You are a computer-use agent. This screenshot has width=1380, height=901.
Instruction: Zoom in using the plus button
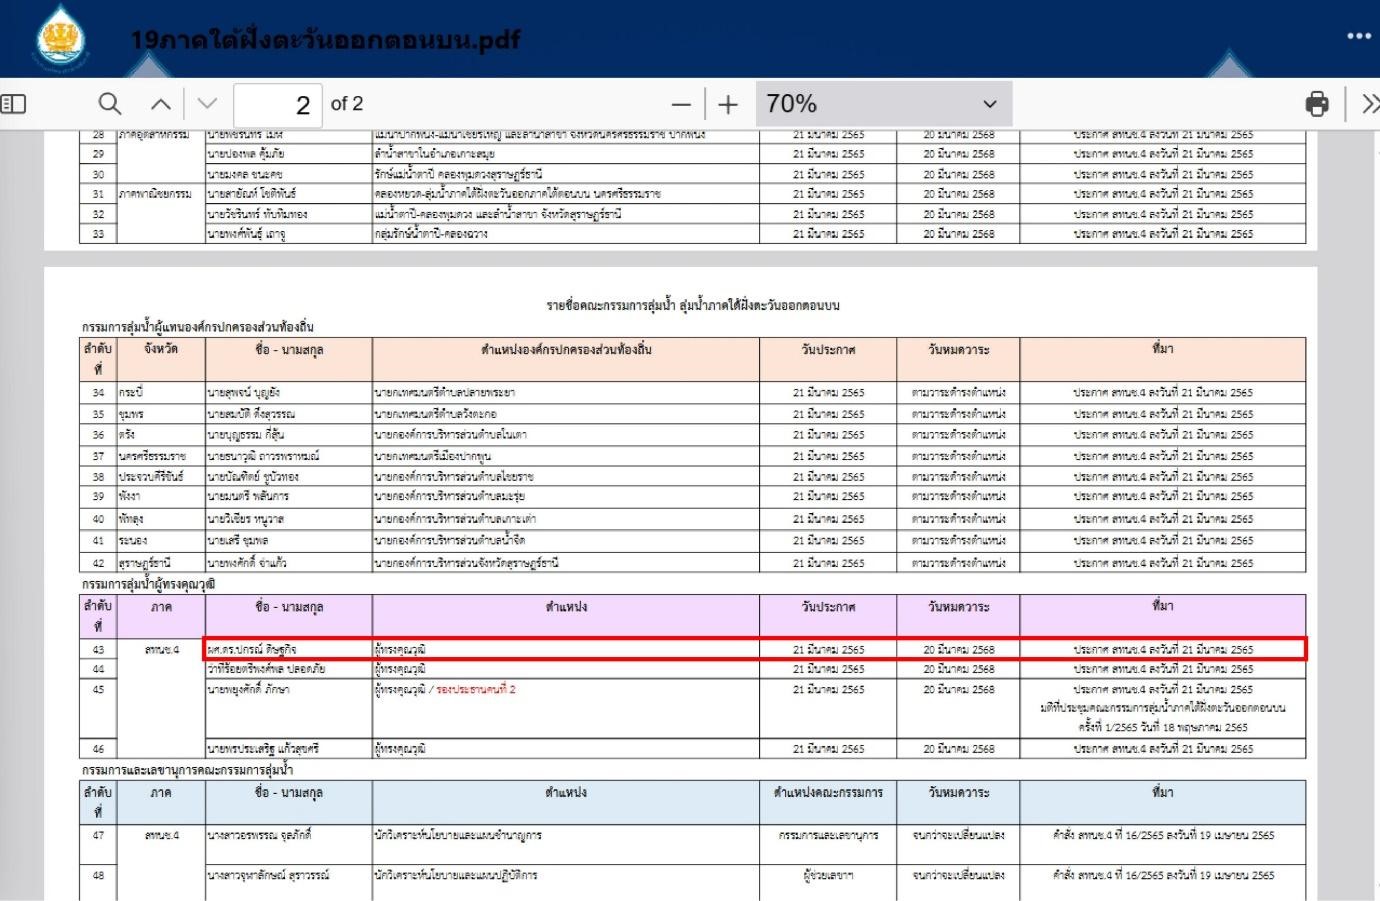[x=728, y=105]
